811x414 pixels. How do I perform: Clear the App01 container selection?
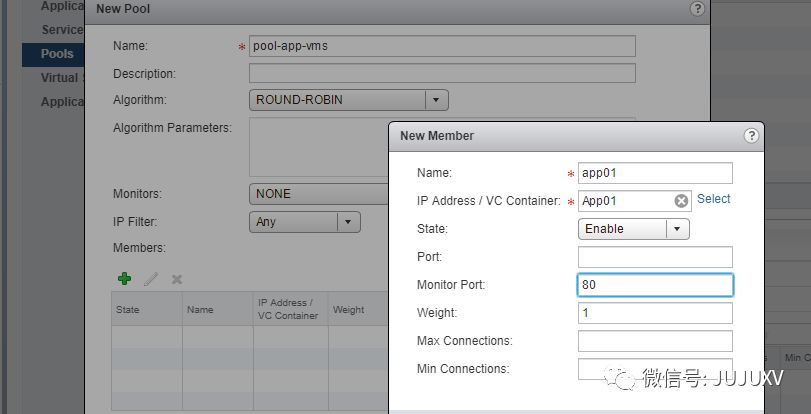click(x=681, y=201)
